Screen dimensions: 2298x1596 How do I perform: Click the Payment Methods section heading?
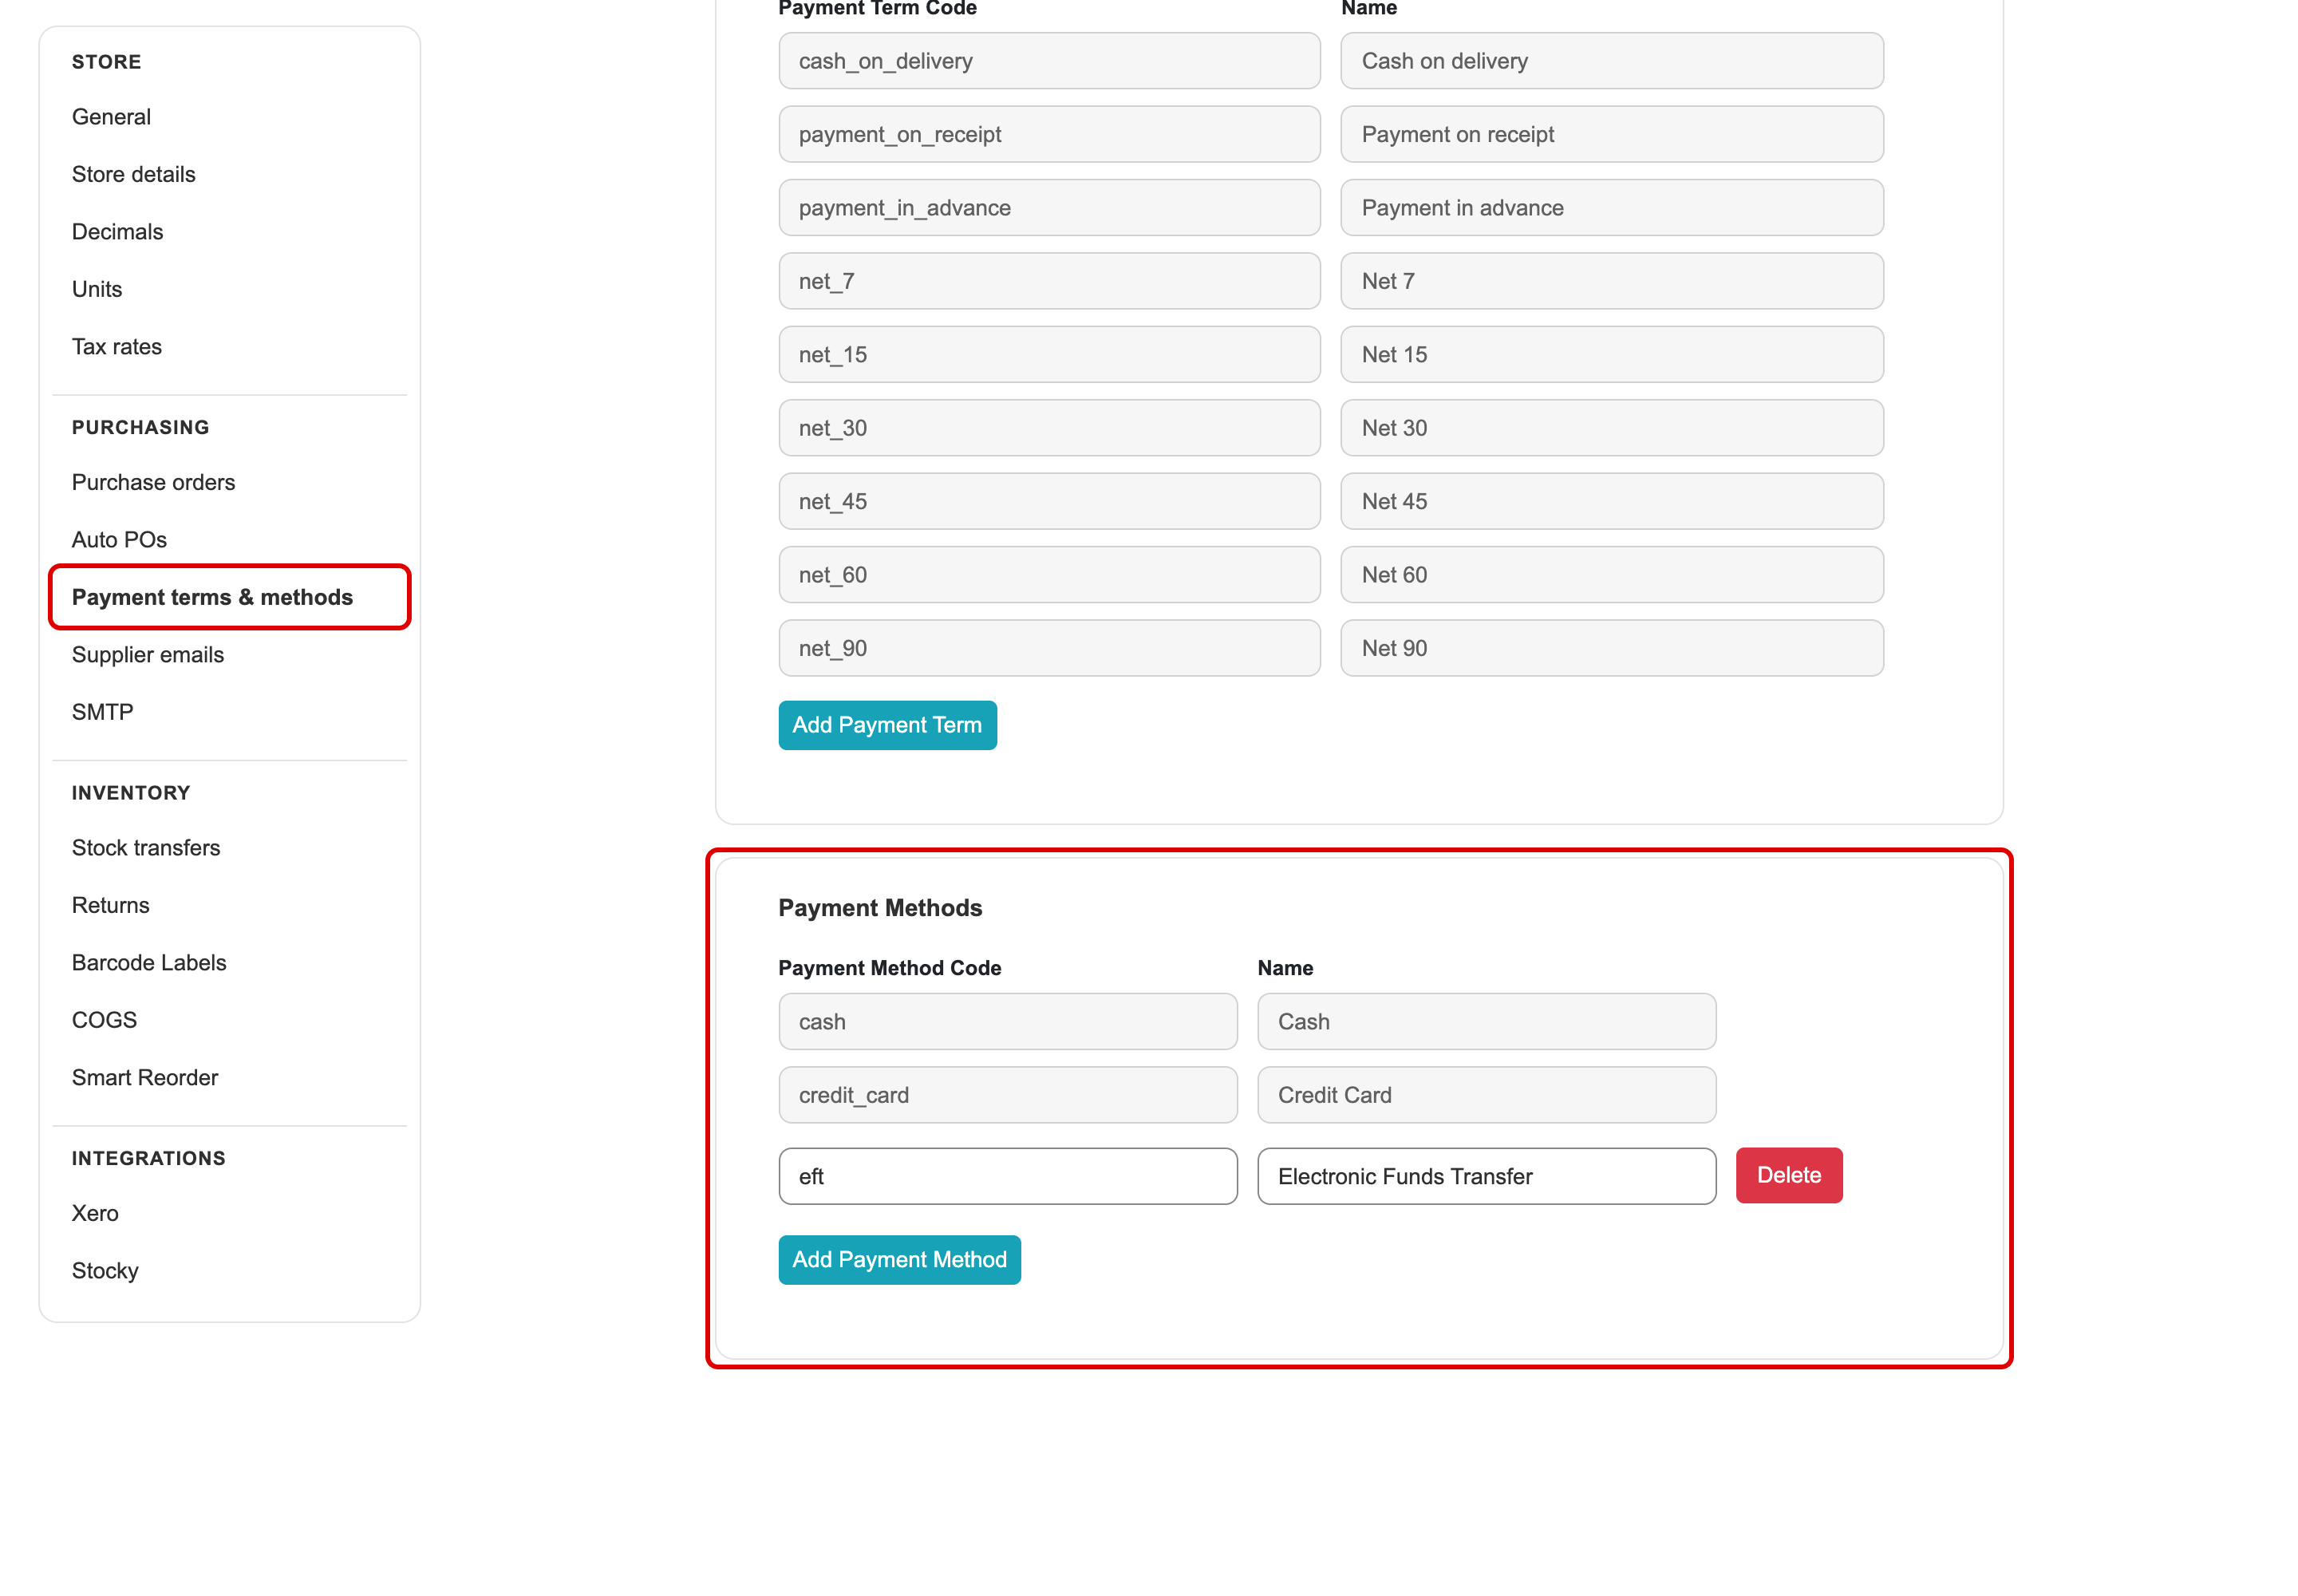coord(880,908)
